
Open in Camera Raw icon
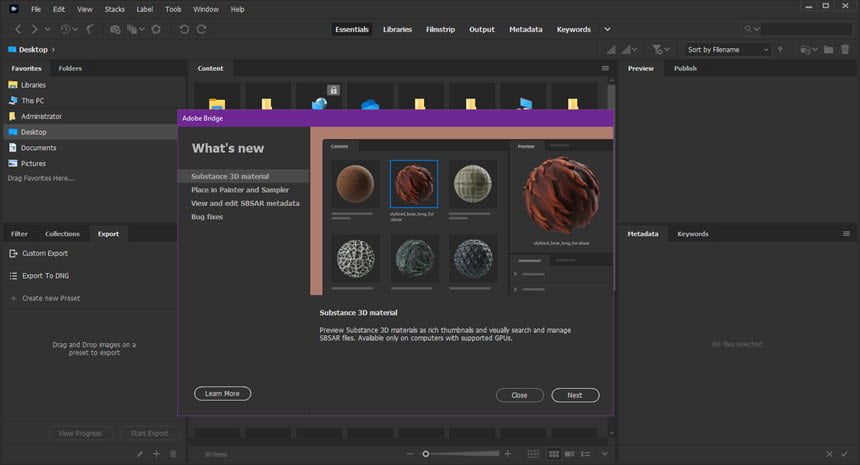click(x=156, y=29)
